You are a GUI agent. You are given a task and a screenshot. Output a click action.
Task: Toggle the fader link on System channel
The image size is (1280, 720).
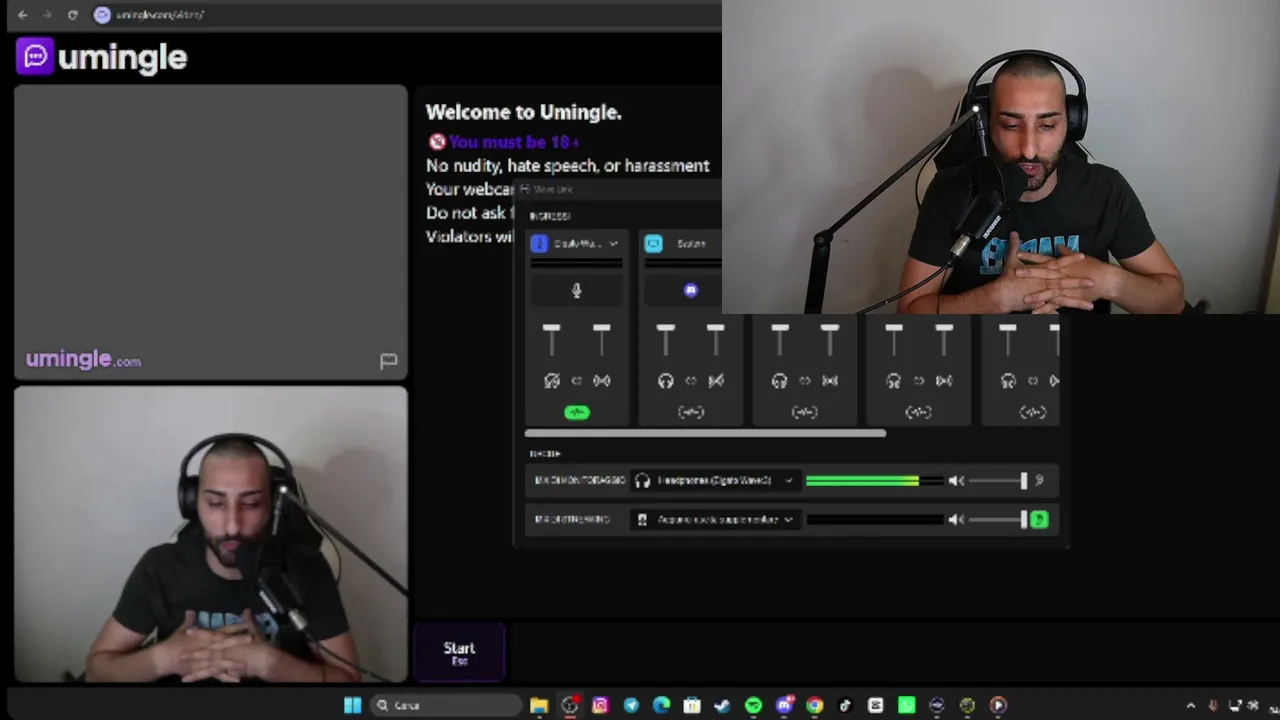690,380
